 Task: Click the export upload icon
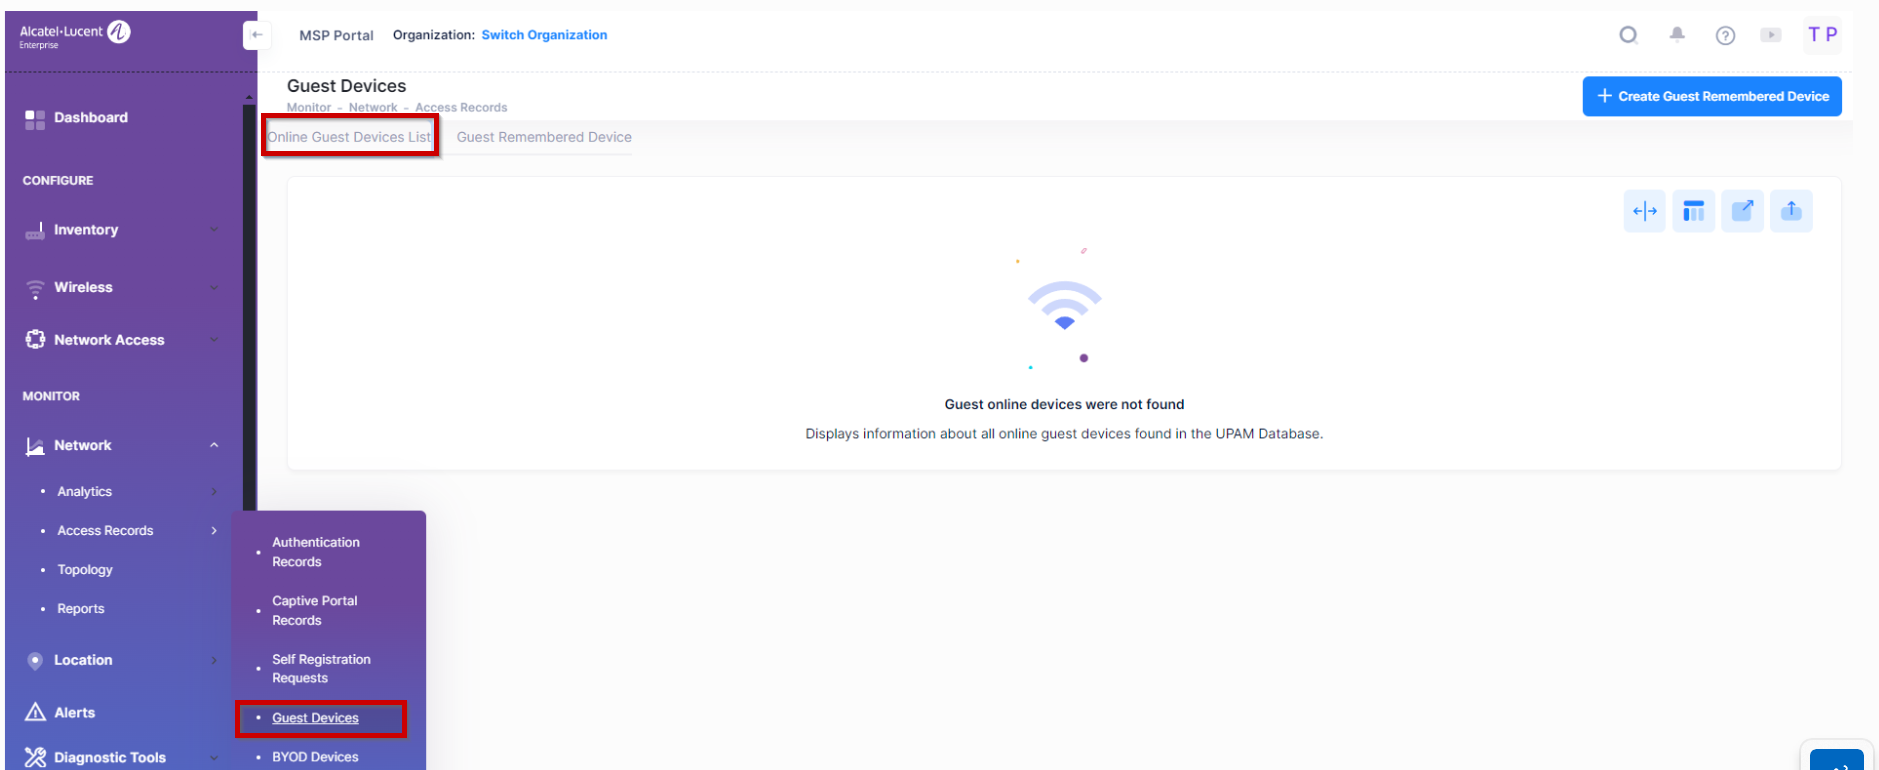(1791, 211)
